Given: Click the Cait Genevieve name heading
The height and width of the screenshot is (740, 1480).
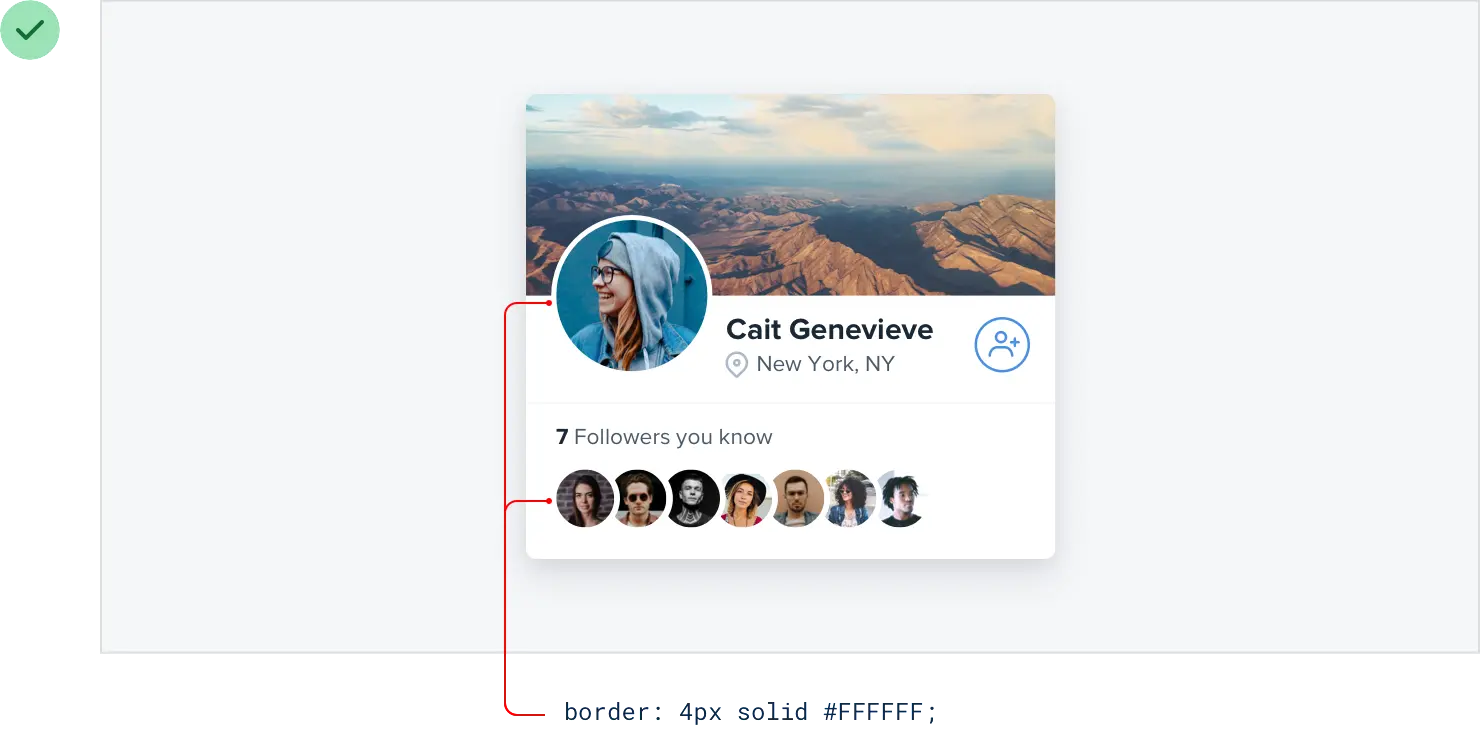Looking at the screenshot, I should 829,329.
